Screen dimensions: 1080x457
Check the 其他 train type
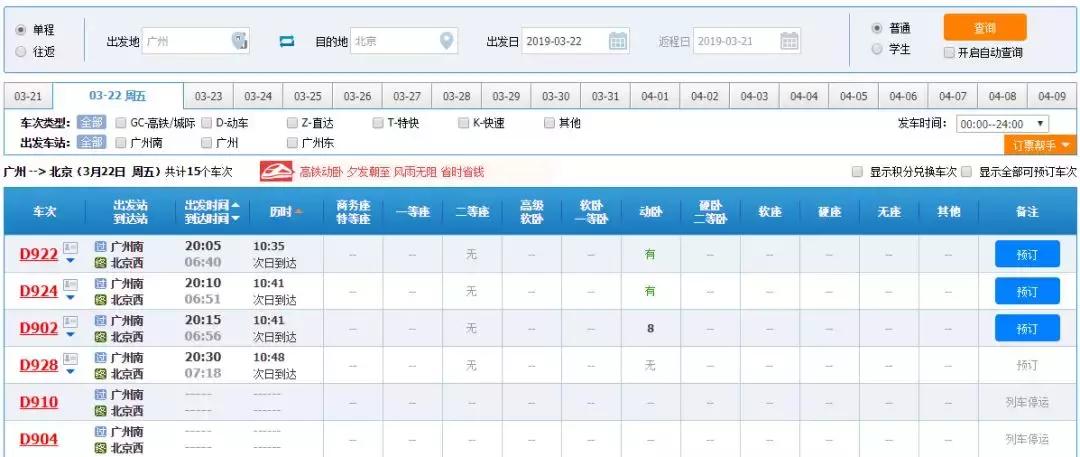(549, 123)
